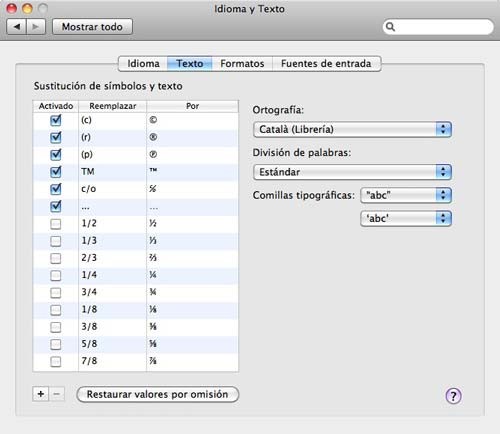Screen dimensions: 500x434
Task: Uncheck the (p) substitution checkbox
Action: click(56, 154)
